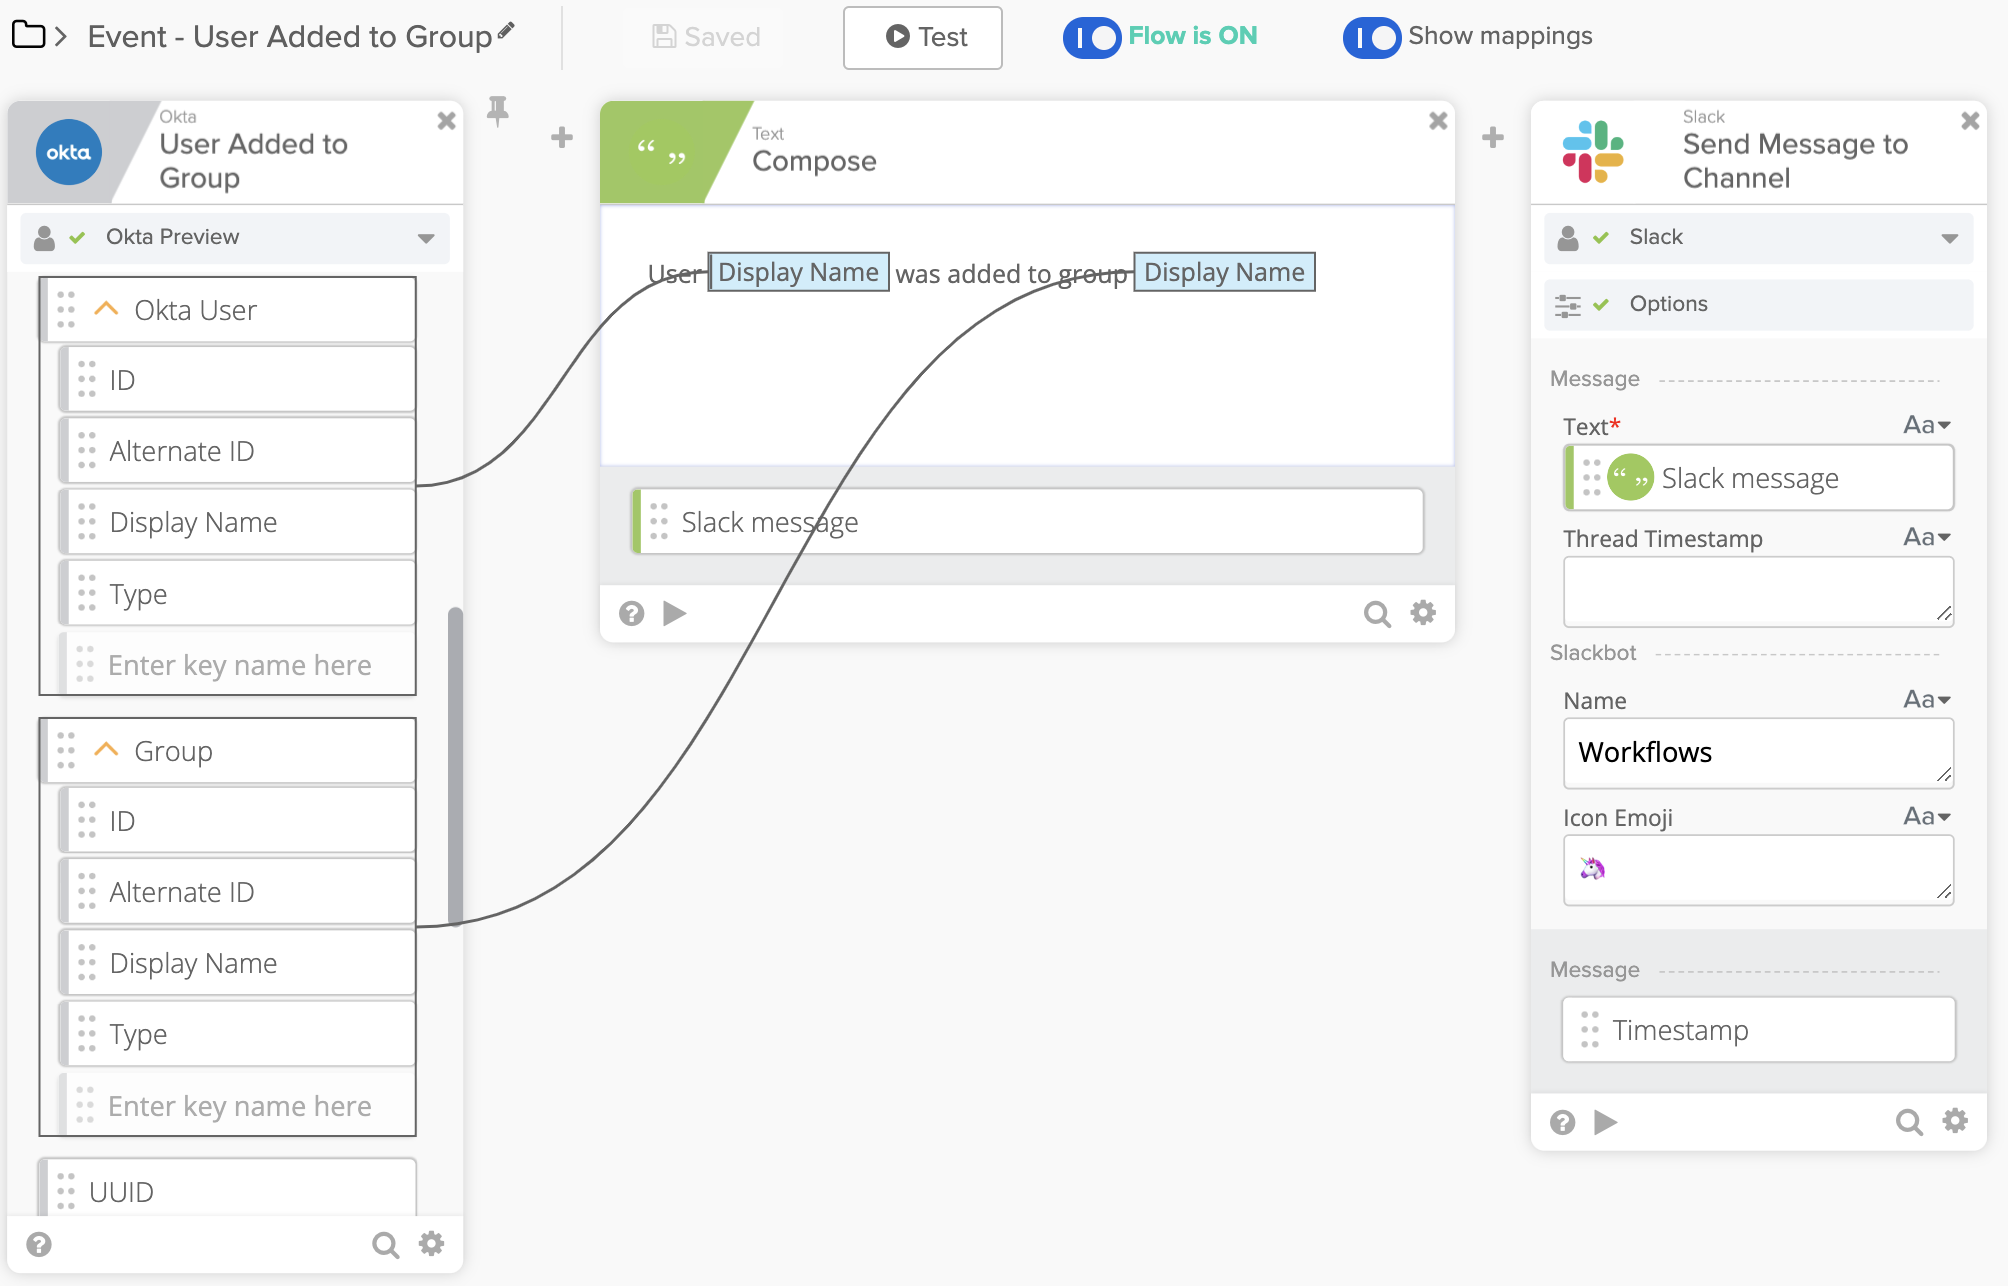The width and height of the screenshot is (2008, 1286).
Task: Click the Slack card search magnifier icon
Action: coord(1908,1122)
